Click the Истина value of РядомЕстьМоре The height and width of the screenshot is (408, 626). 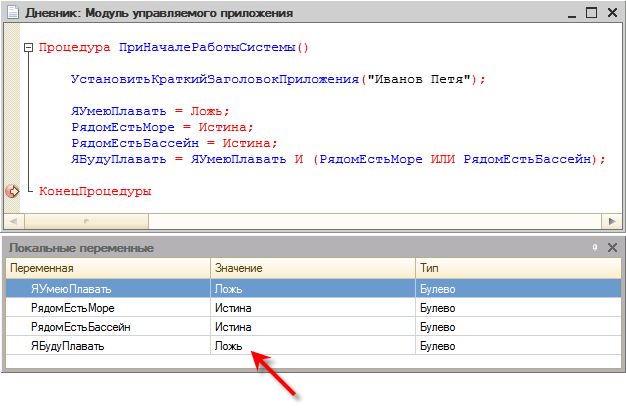tap(233, 308)
